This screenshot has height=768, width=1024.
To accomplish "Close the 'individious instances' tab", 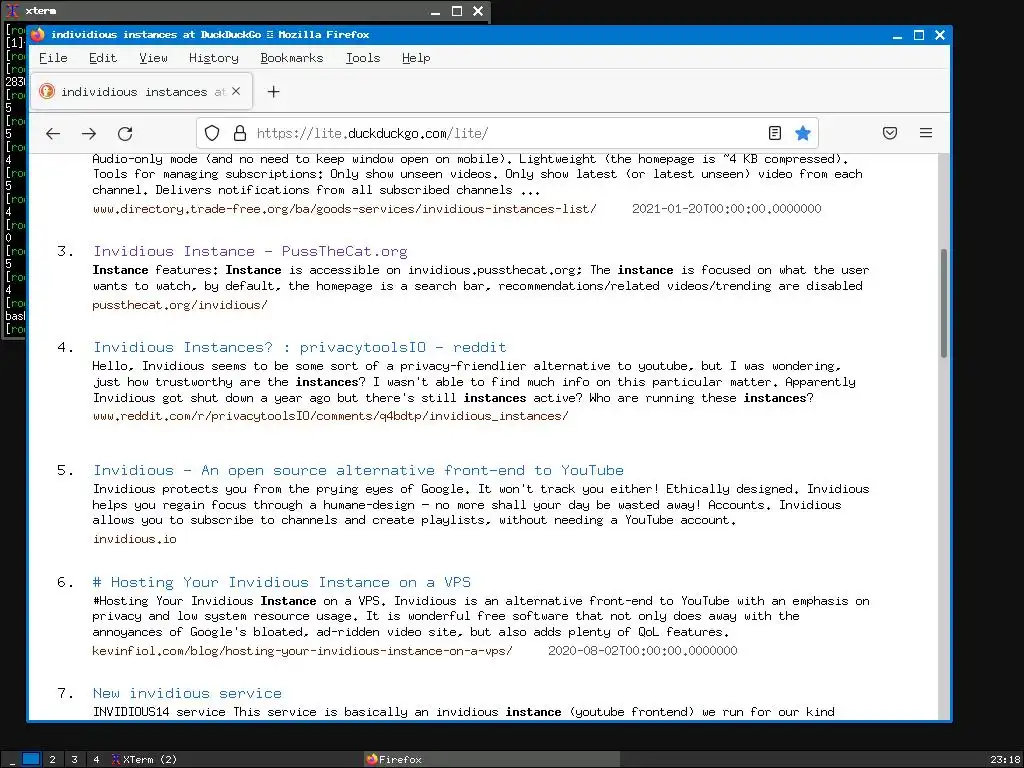I will pyautogui.click(x=236, y=91).
